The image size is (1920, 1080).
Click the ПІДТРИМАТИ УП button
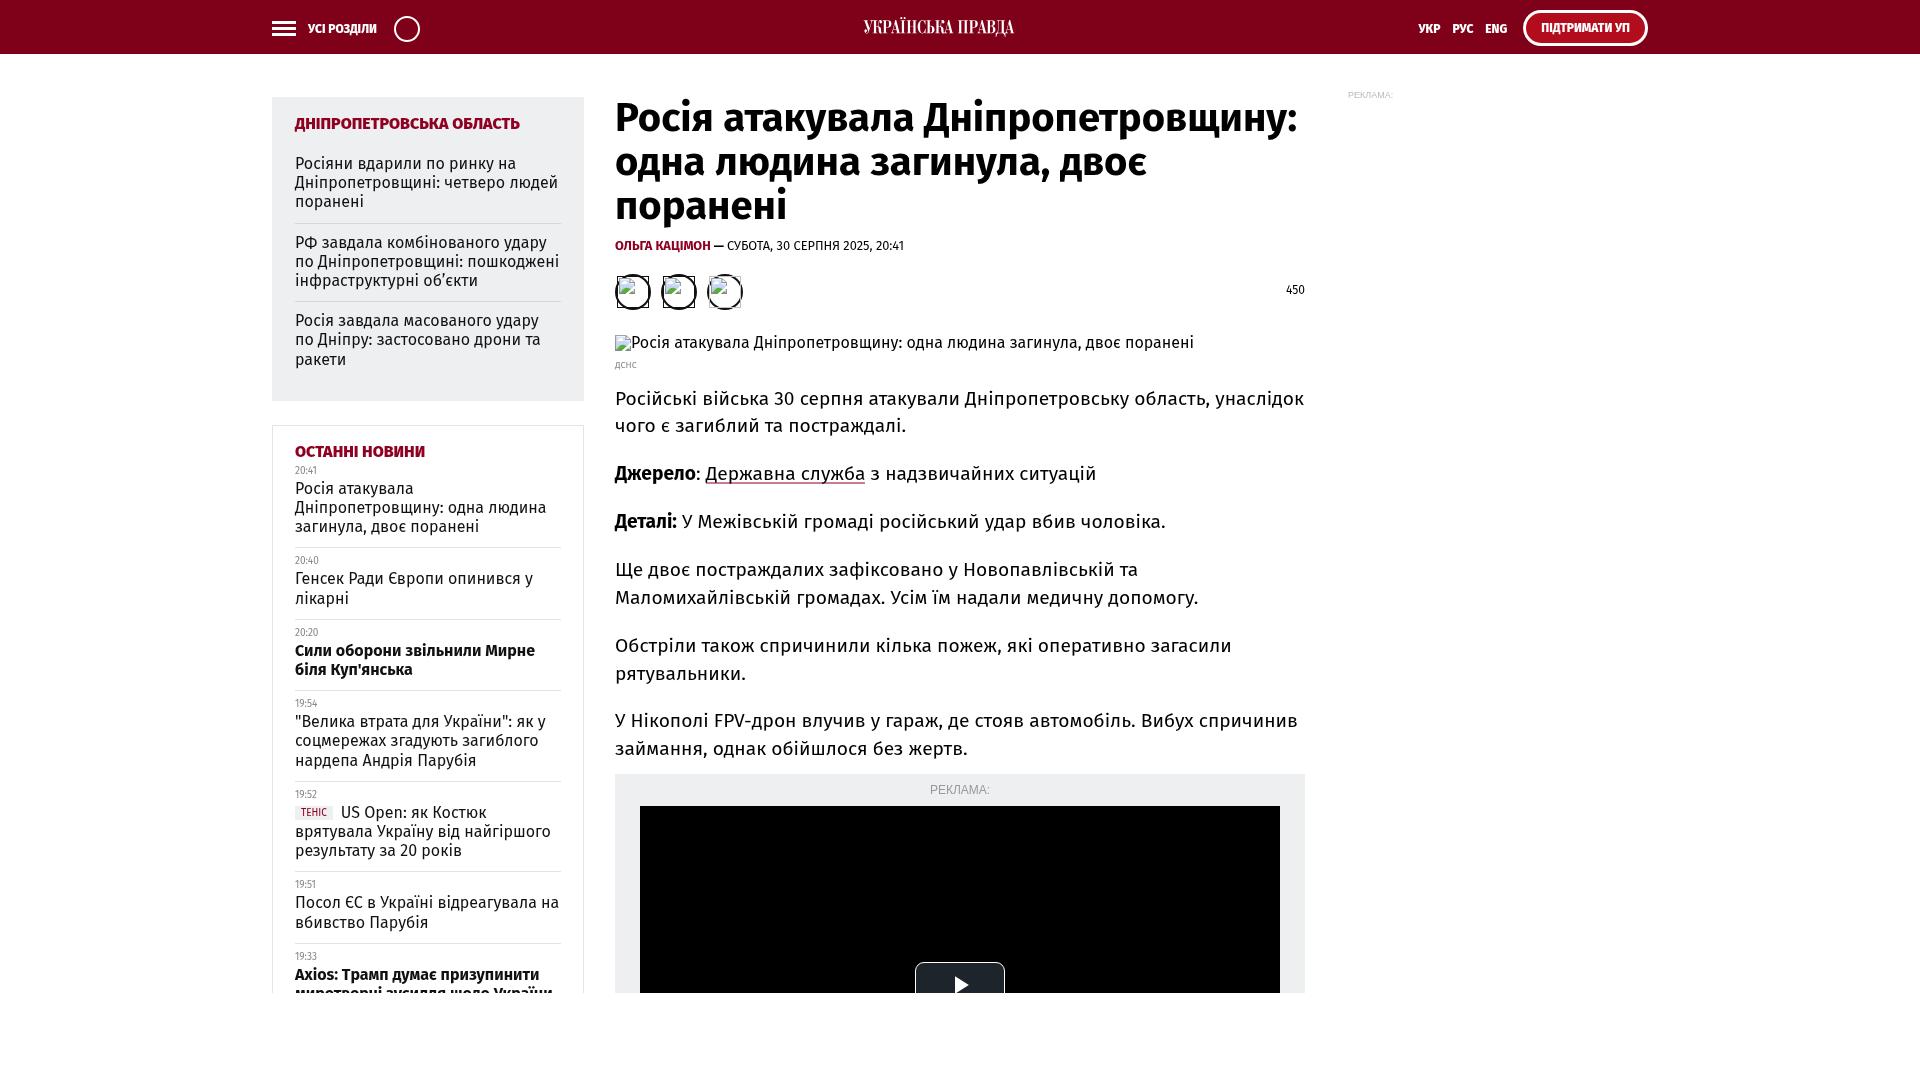[x=1584, y=27]
